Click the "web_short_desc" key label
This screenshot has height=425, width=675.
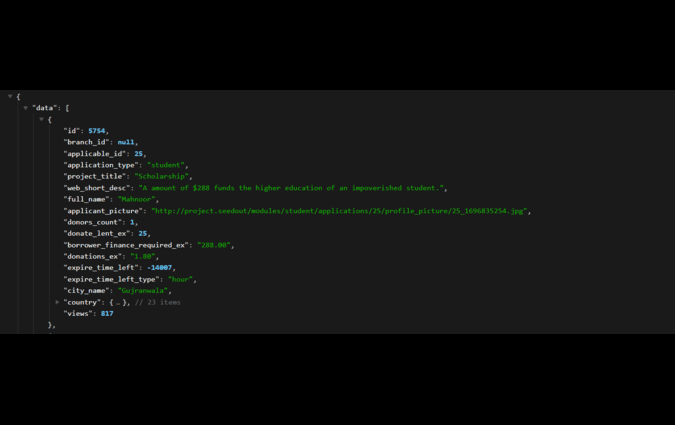click(97, 188)
